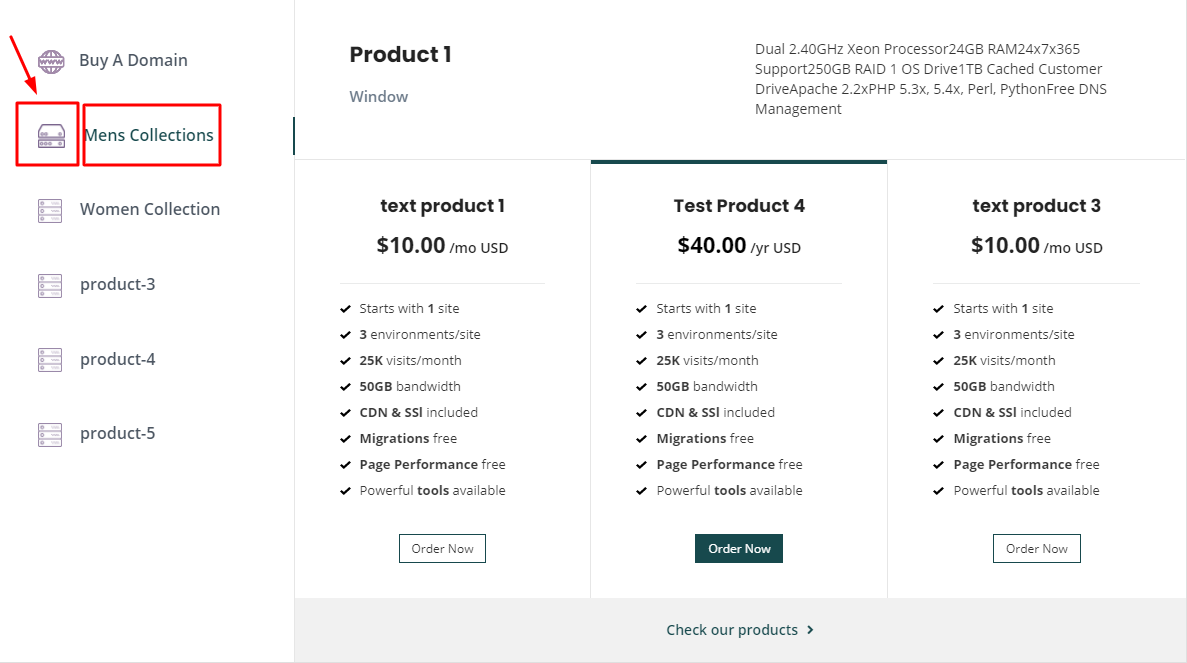Click the server icon beside Women Collection
This screenshot has width=1187, height=663.
tap(50, 210)
